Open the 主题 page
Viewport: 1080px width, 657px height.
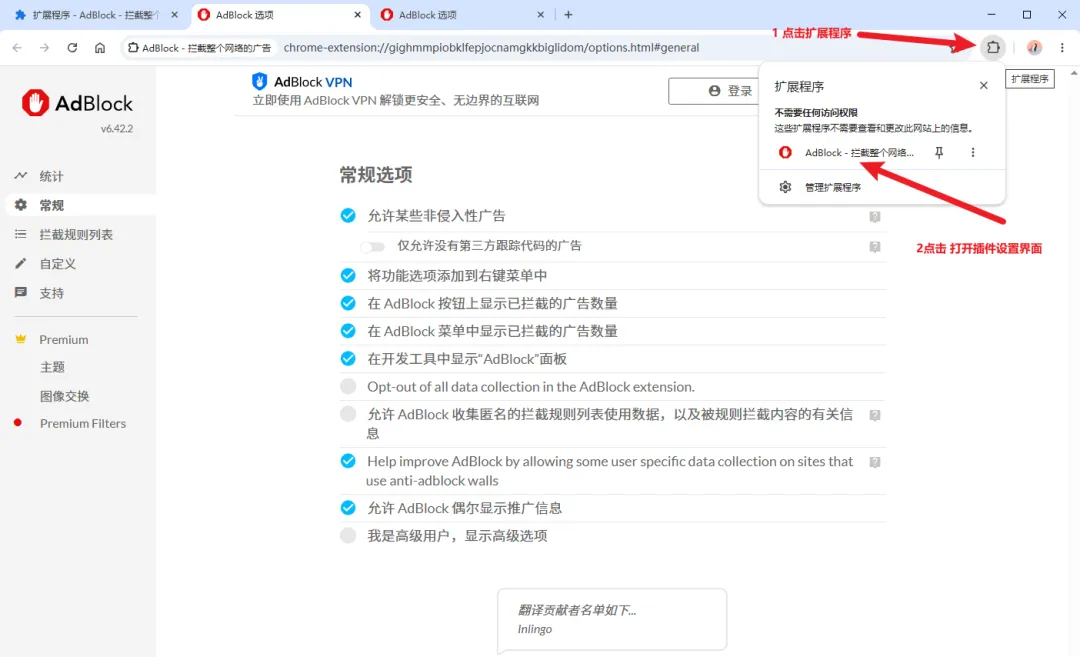52,367
